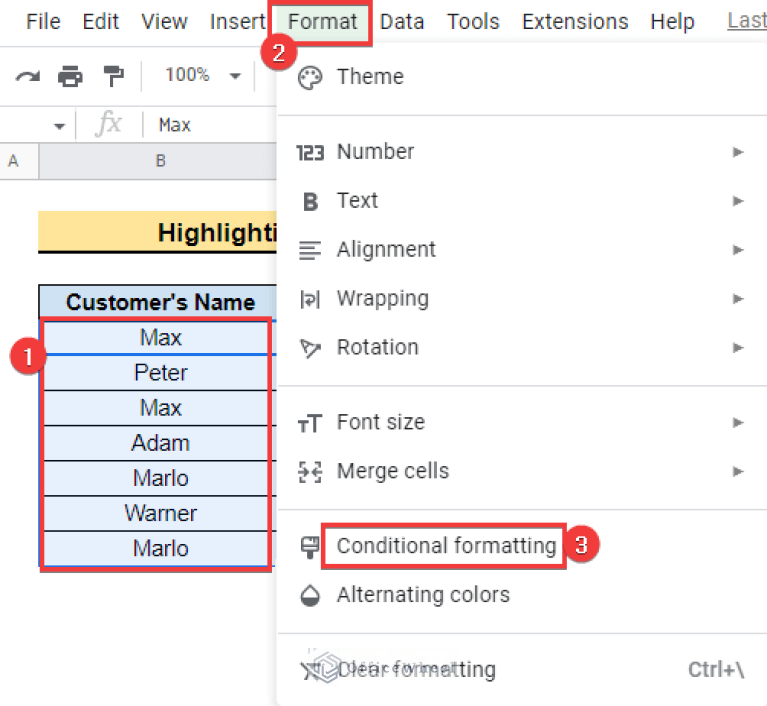Viewport: 767px width, 706px height.
Task: Open the Data menu
Action: [402, 22]
